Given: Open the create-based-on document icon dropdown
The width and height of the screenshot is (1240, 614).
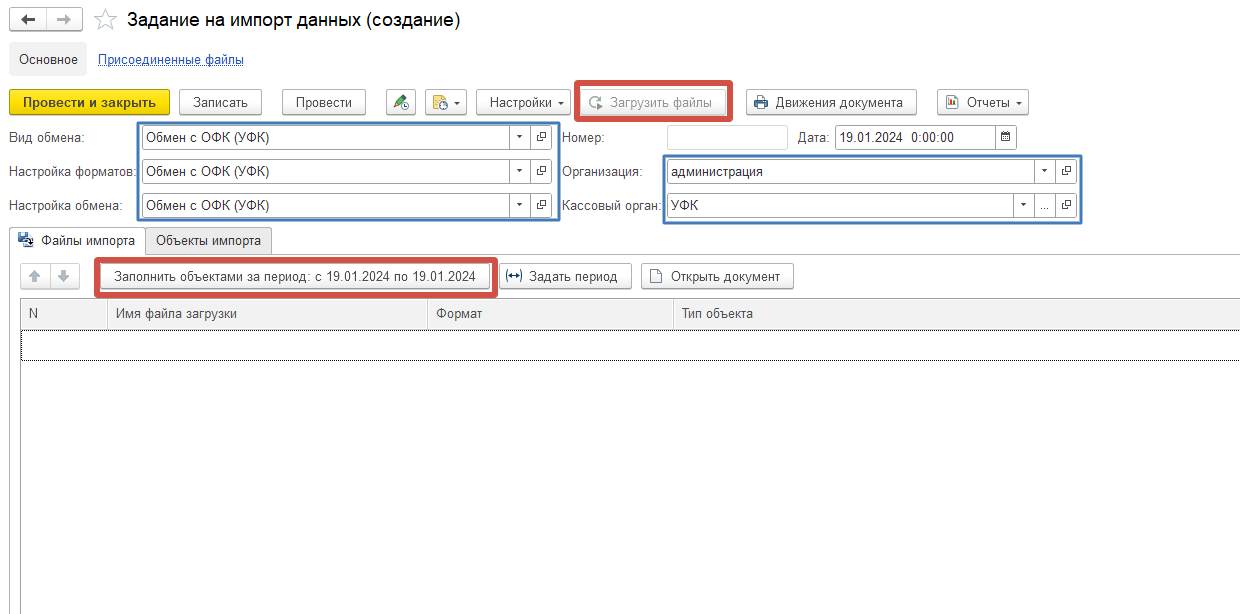Looking at the screenshot, I should [x=446, y=102].
